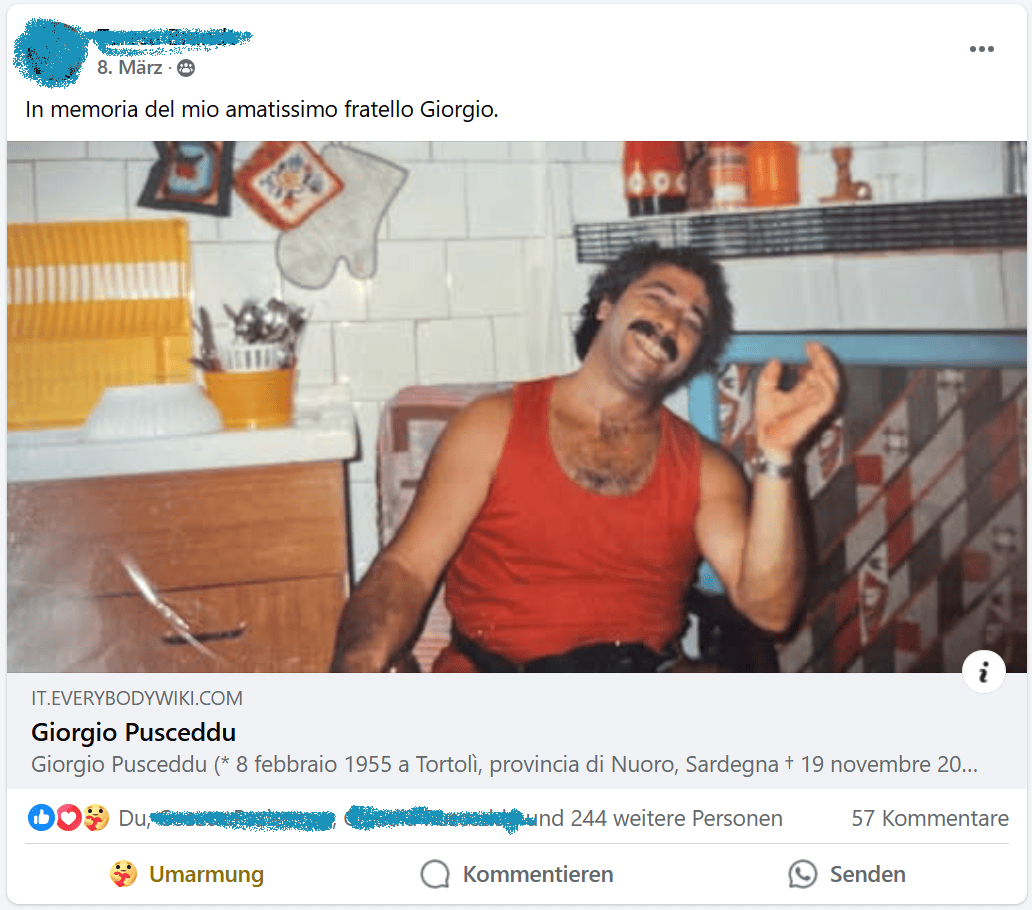Select the Kommentieren button
Viewport: 1032px width, 910px height.
(517, 874)
